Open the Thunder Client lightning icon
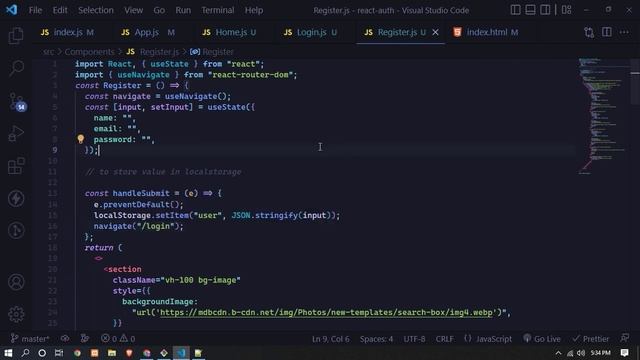This screenshot has width=640, height=360. click(16, 198)
